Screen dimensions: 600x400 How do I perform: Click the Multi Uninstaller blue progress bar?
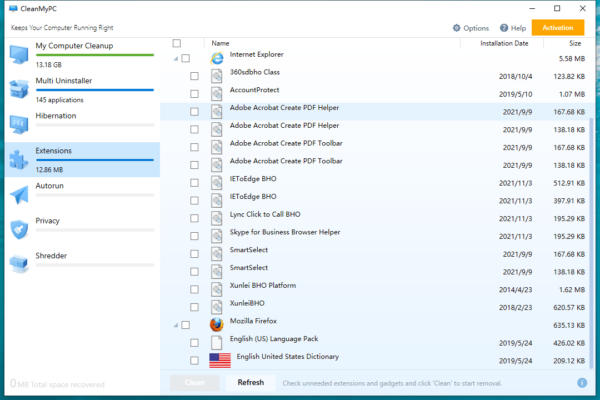pos(95,90)
